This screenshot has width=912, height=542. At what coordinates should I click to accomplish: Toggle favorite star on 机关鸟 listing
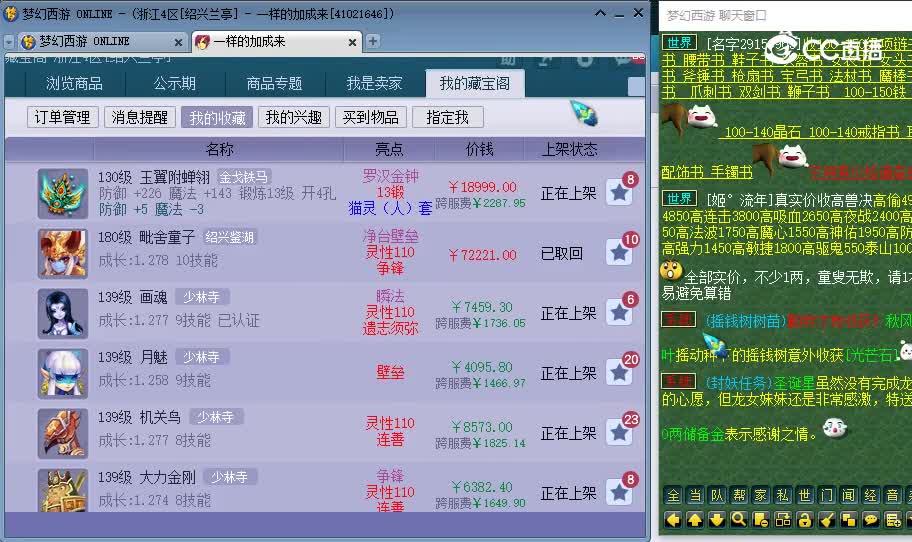tap(619, 433)
